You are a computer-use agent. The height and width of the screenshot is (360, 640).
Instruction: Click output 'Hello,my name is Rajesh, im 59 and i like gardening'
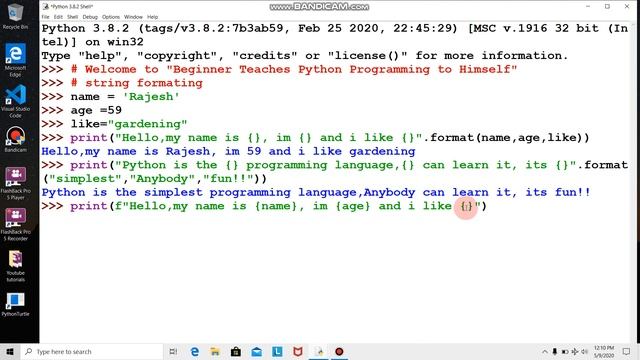coord(228,151)
